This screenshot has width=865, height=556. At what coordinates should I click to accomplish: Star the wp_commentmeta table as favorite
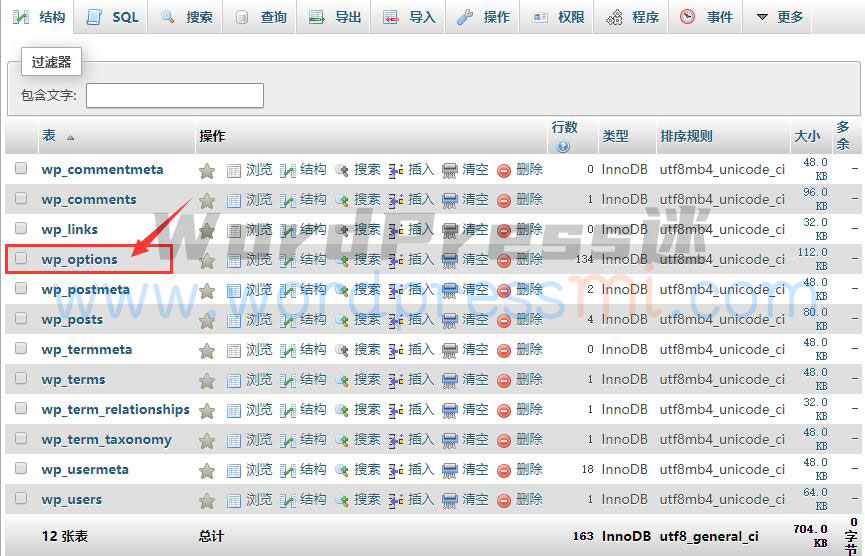click(207, 171)
